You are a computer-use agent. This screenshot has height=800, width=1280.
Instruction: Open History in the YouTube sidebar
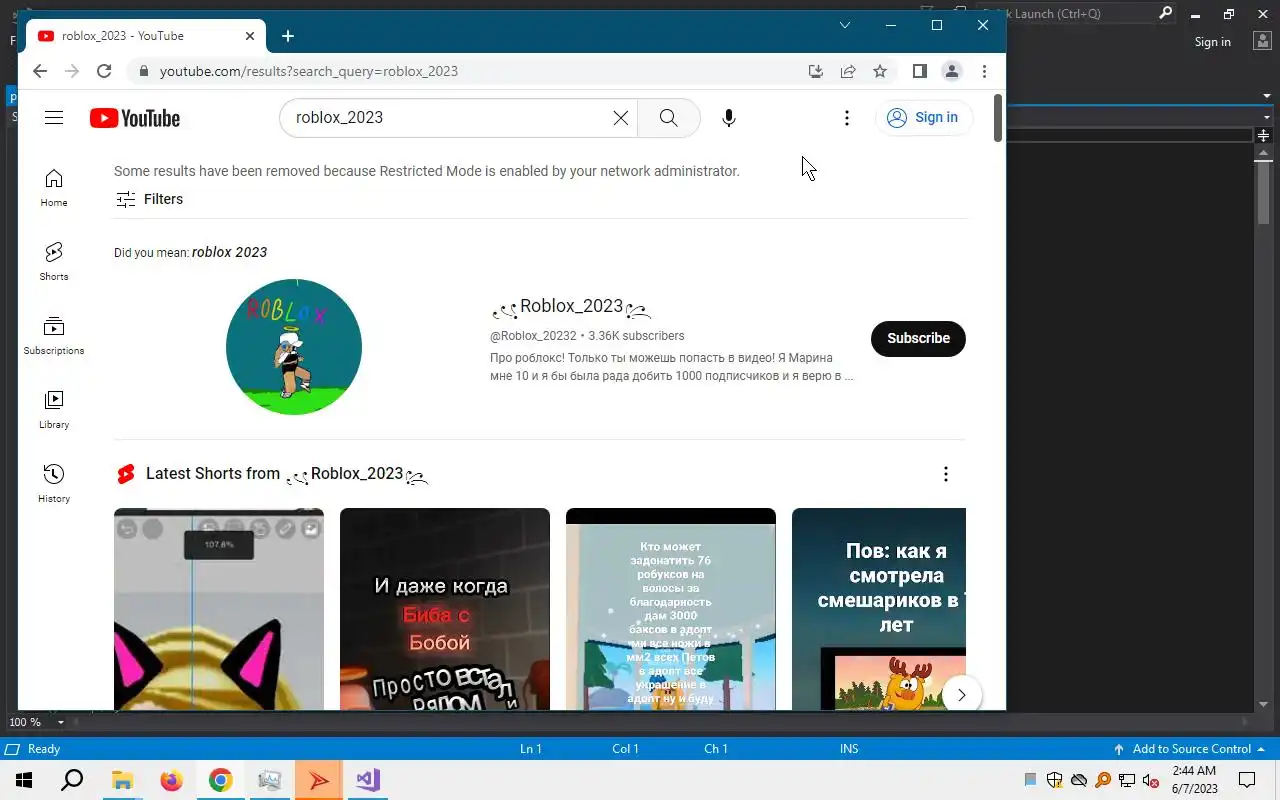click(54, 483)
